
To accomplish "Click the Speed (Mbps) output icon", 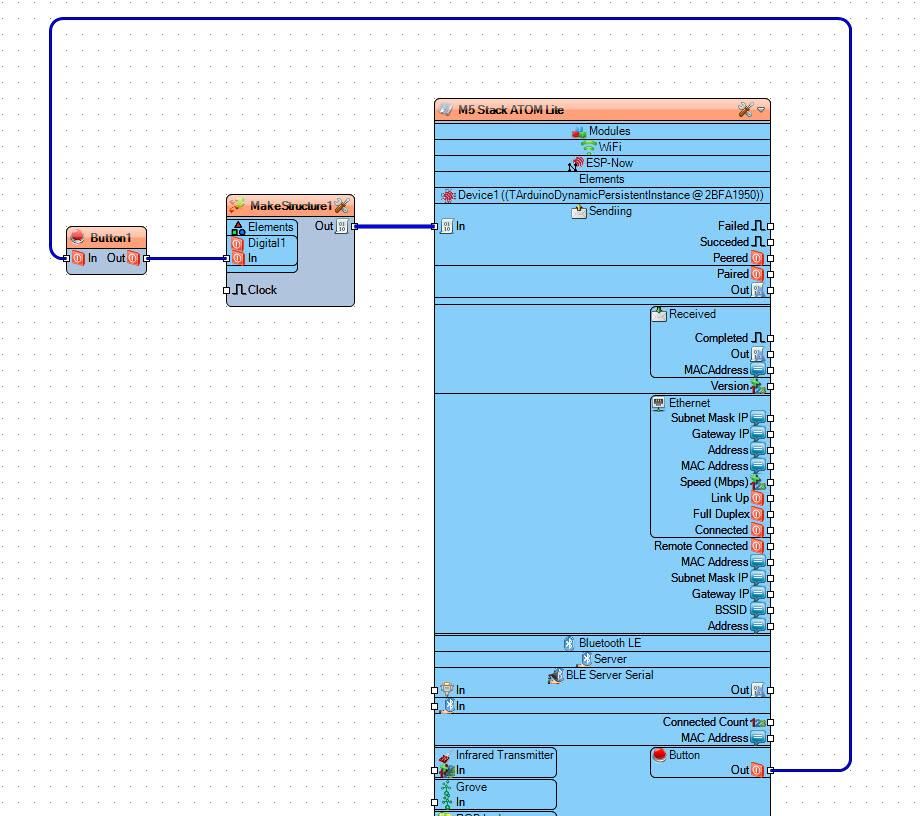I will 757,482.
